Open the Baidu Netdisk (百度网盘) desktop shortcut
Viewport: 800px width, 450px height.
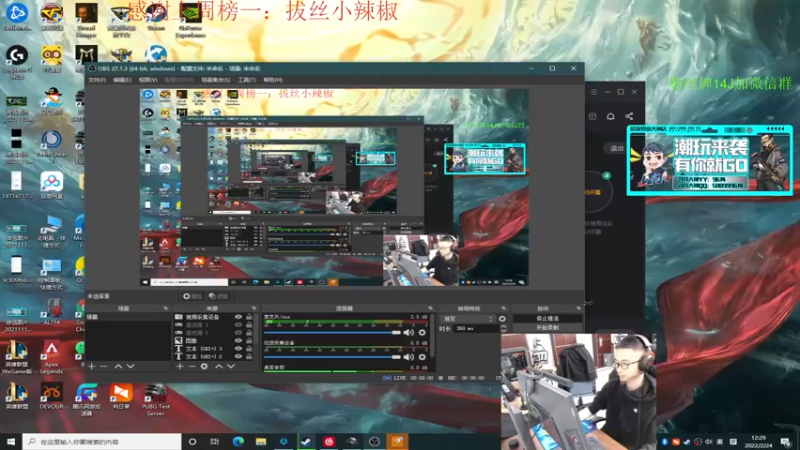51,186
